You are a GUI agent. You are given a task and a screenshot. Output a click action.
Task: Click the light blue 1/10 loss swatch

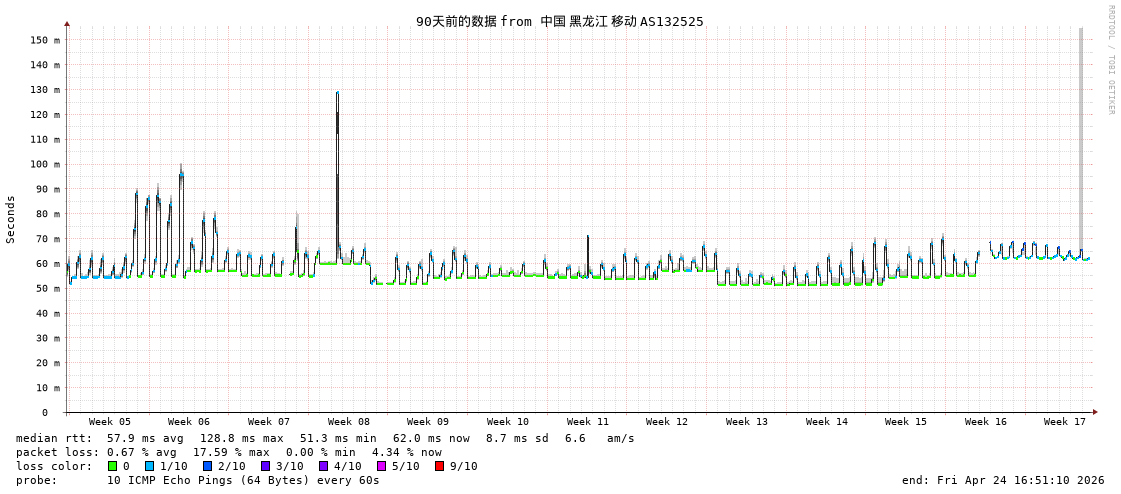[150, 466]
